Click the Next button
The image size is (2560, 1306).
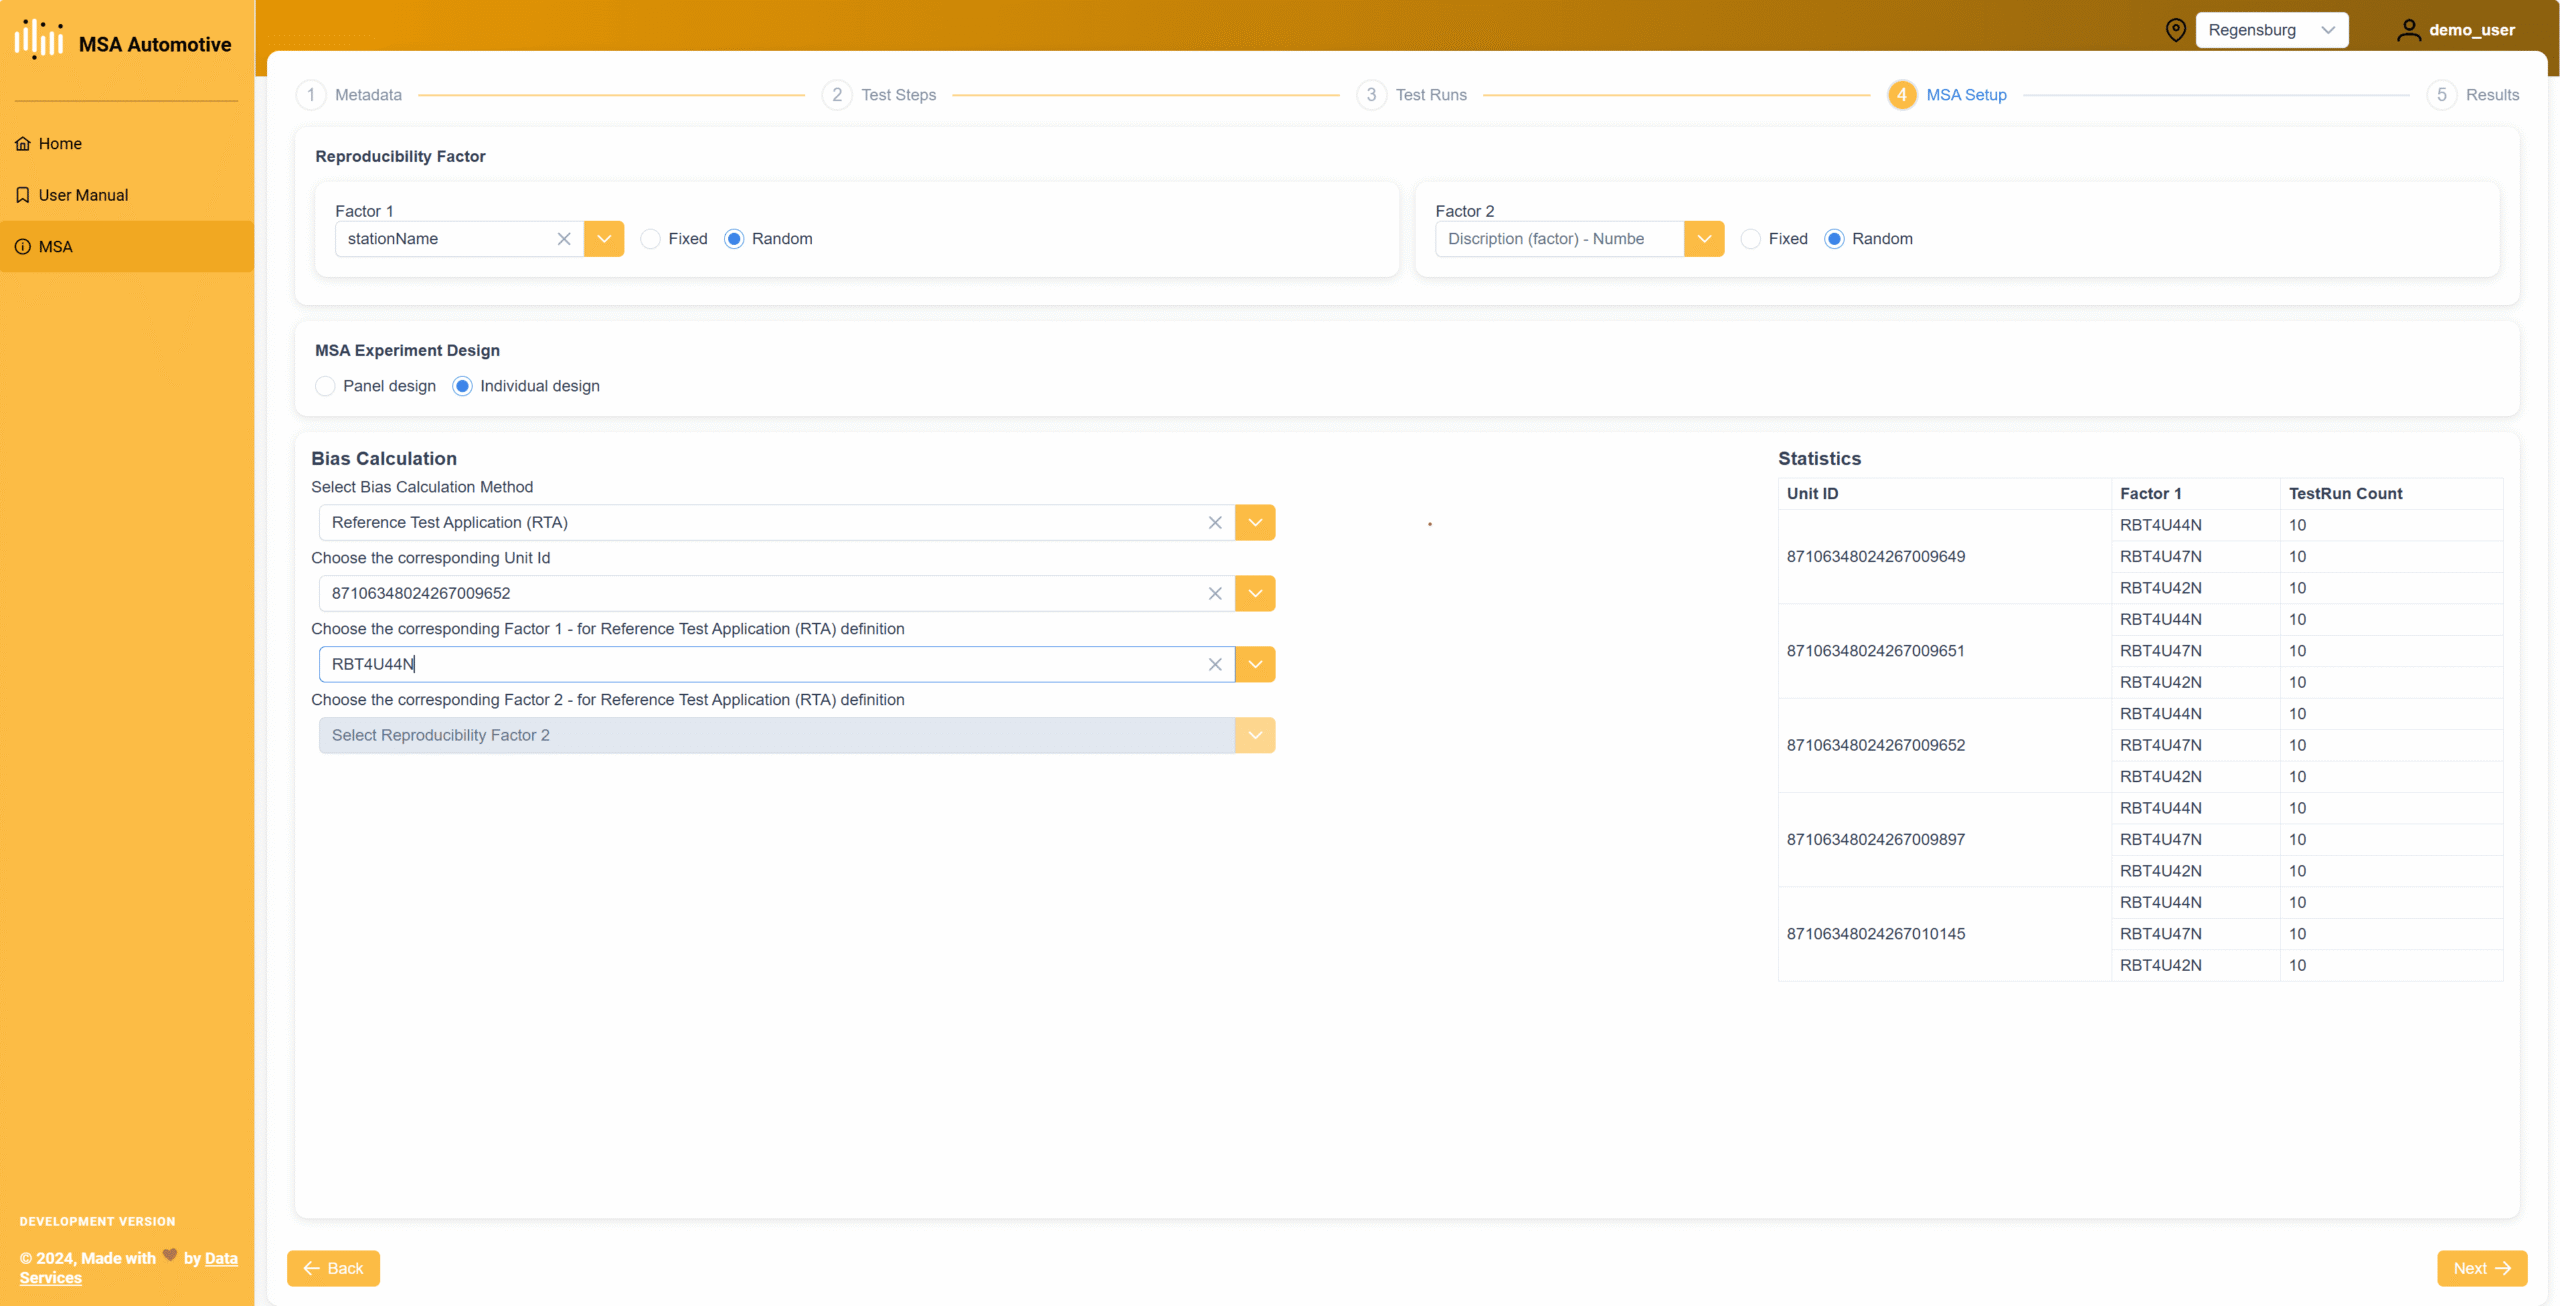(x=2482, y=1268)
